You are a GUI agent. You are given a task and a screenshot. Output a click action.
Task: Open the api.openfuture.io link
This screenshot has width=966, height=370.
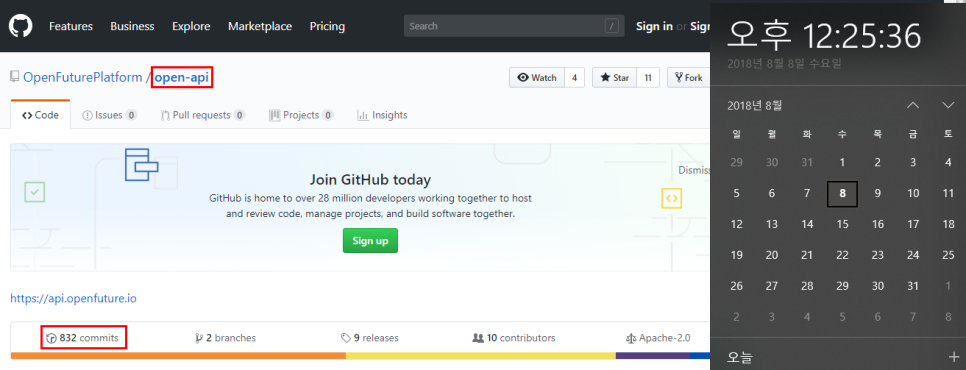tap(73, 299)
